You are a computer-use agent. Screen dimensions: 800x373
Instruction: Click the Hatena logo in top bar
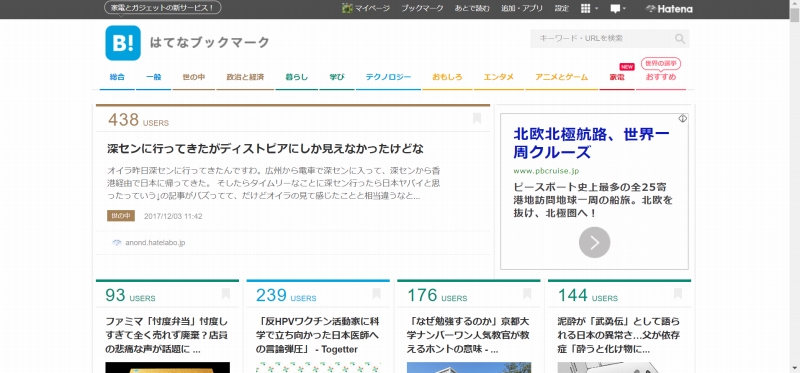(669, 9)
